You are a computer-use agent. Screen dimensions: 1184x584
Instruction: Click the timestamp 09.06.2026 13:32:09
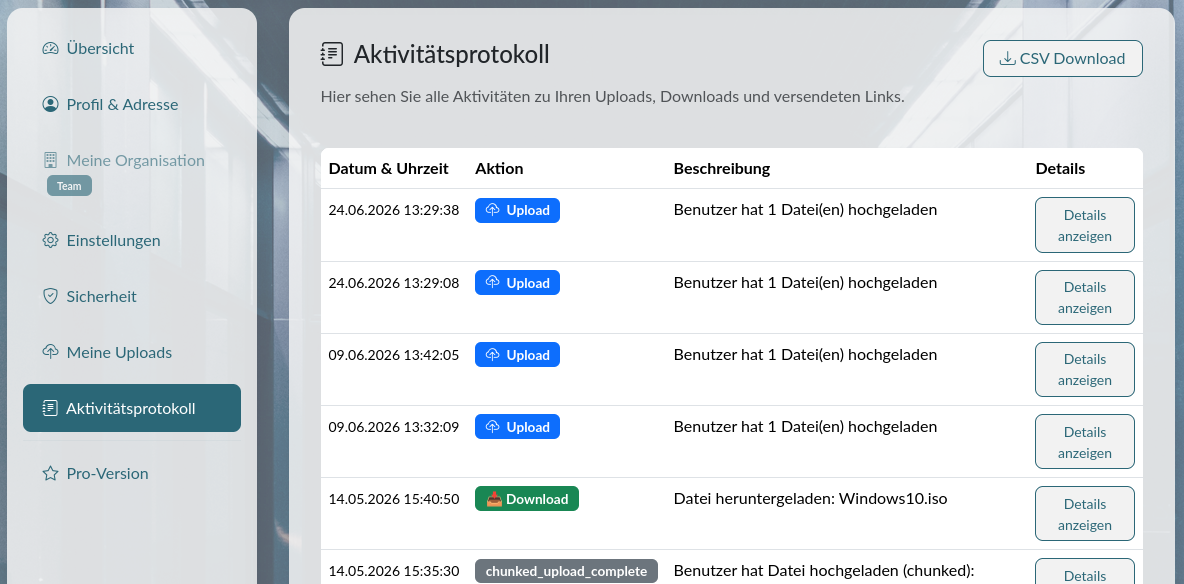point(393,427)
